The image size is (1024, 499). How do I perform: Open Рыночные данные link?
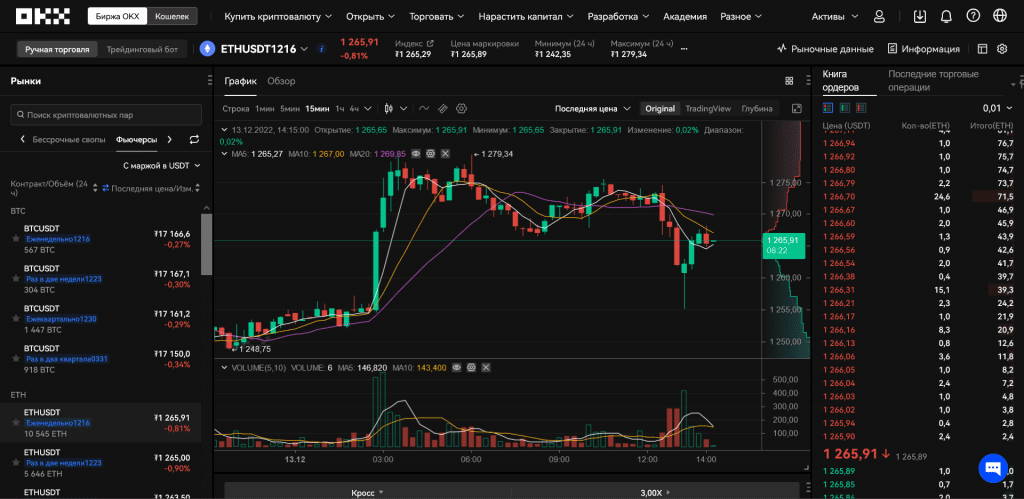pyautogui.click(x=825, y=49)
